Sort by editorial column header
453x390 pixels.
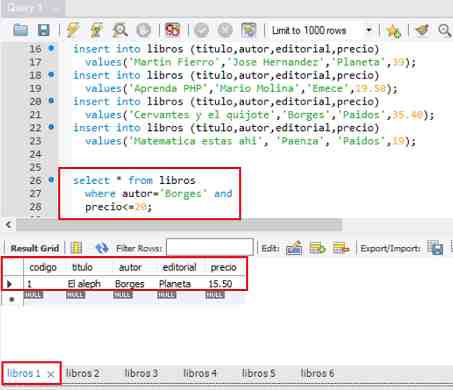(179, 267)
